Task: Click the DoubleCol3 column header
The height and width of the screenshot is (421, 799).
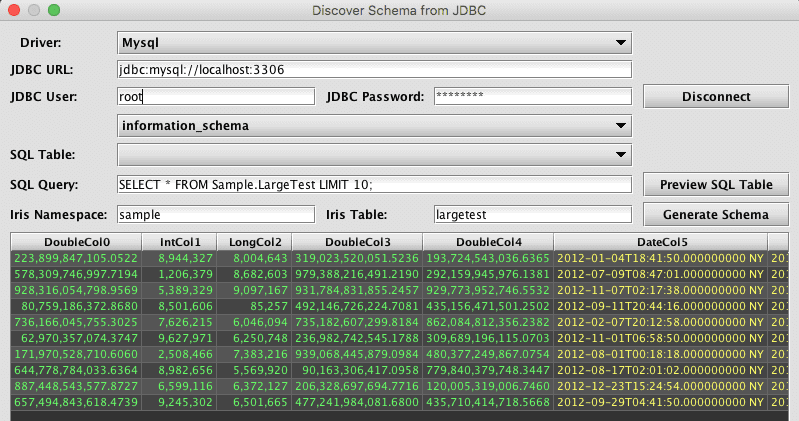Action: 358,241
